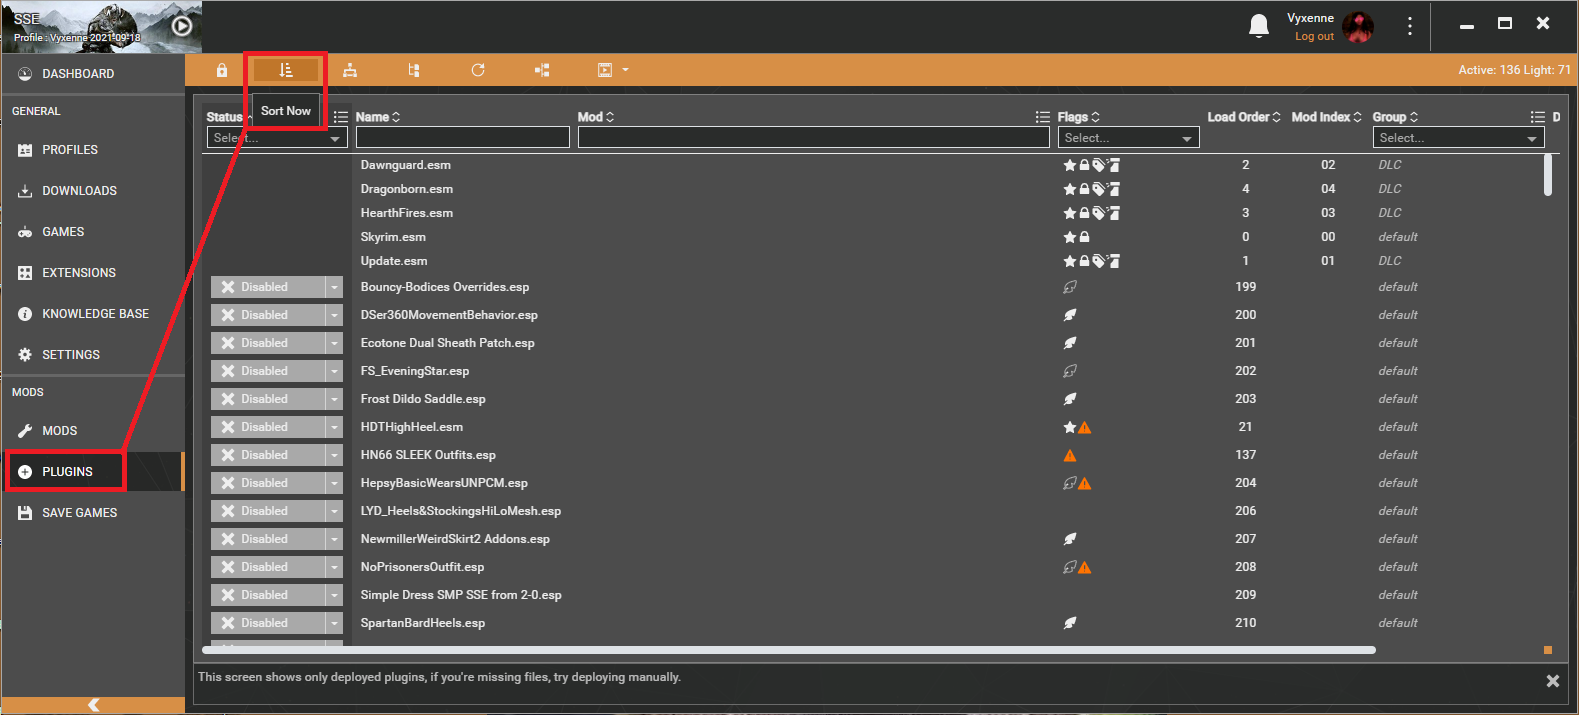Image resolution: width=1579 pixels, height=715 pixels.
Task: Expand status arrow for Frost Dildo Saddle.esp
Action: tap(335, 399)
